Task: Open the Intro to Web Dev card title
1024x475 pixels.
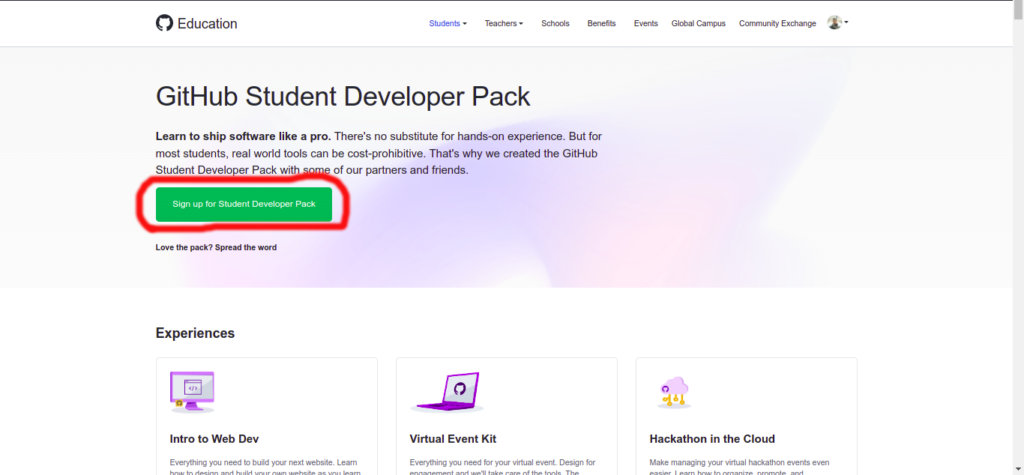Action: tap(215, 439)
